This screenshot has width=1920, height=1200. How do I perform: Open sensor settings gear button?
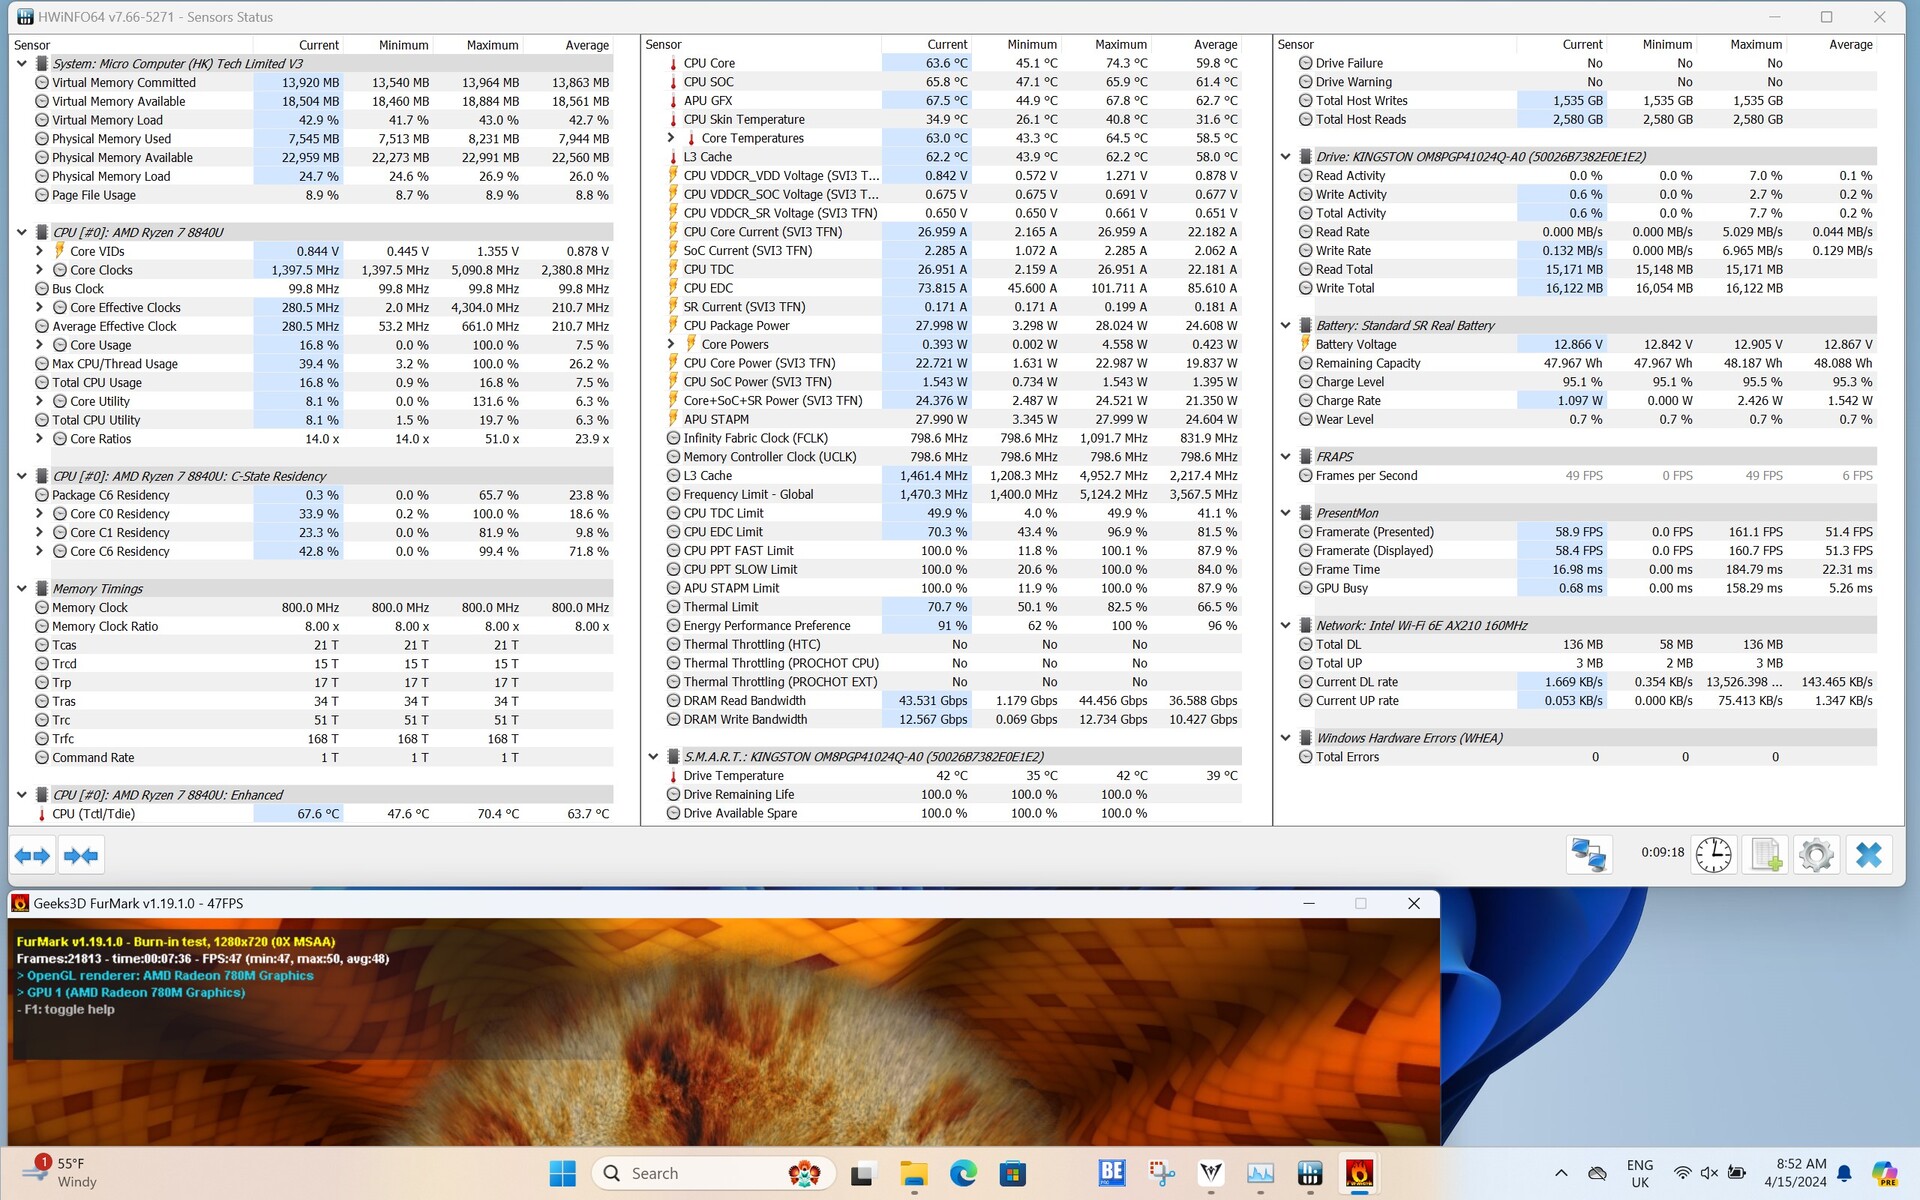[x=1816, y=855]
